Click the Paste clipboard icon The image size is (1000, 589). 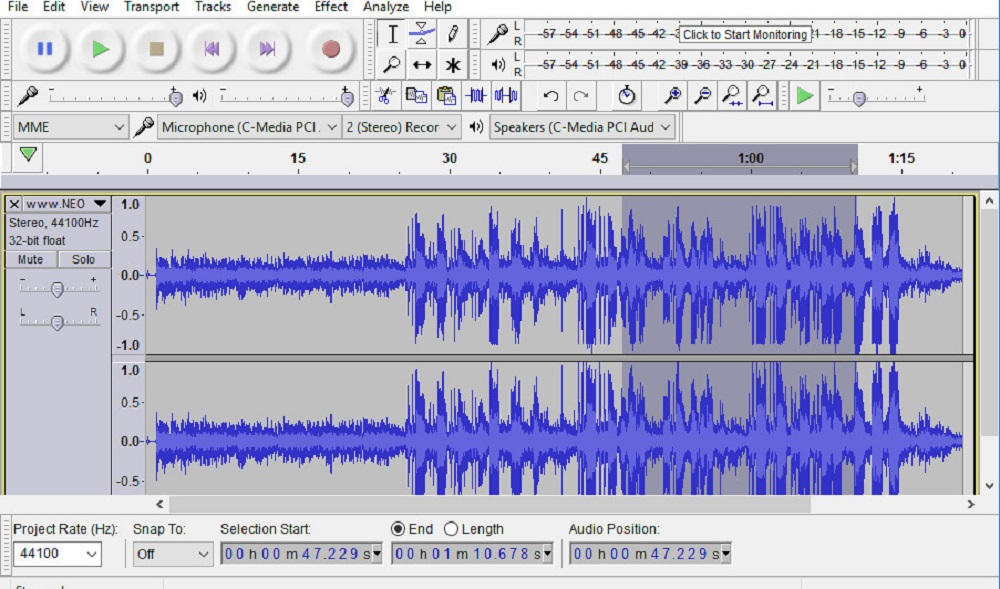[446, 96]
